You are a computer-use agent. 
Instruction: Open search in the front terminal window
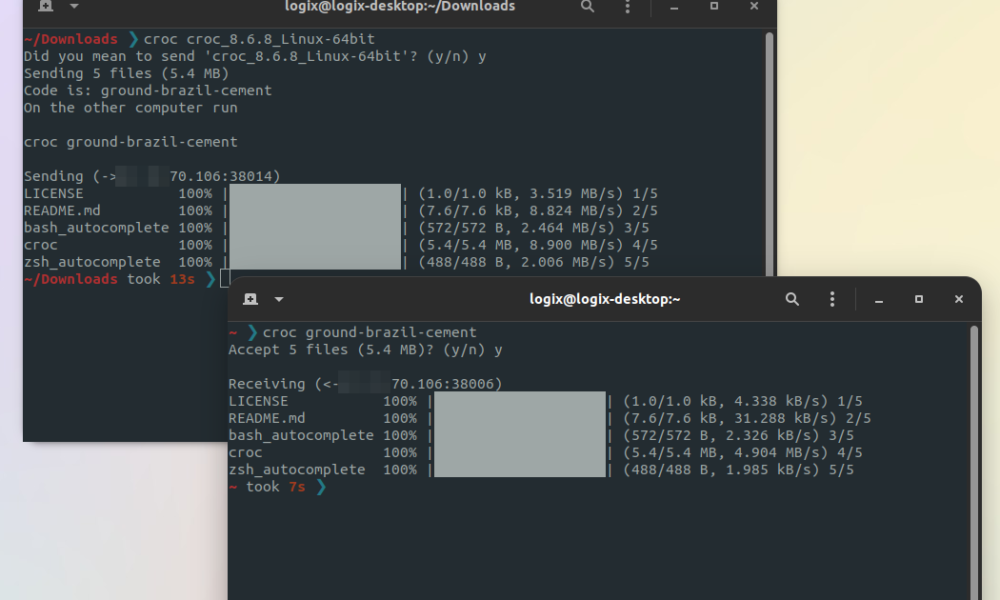792,299
